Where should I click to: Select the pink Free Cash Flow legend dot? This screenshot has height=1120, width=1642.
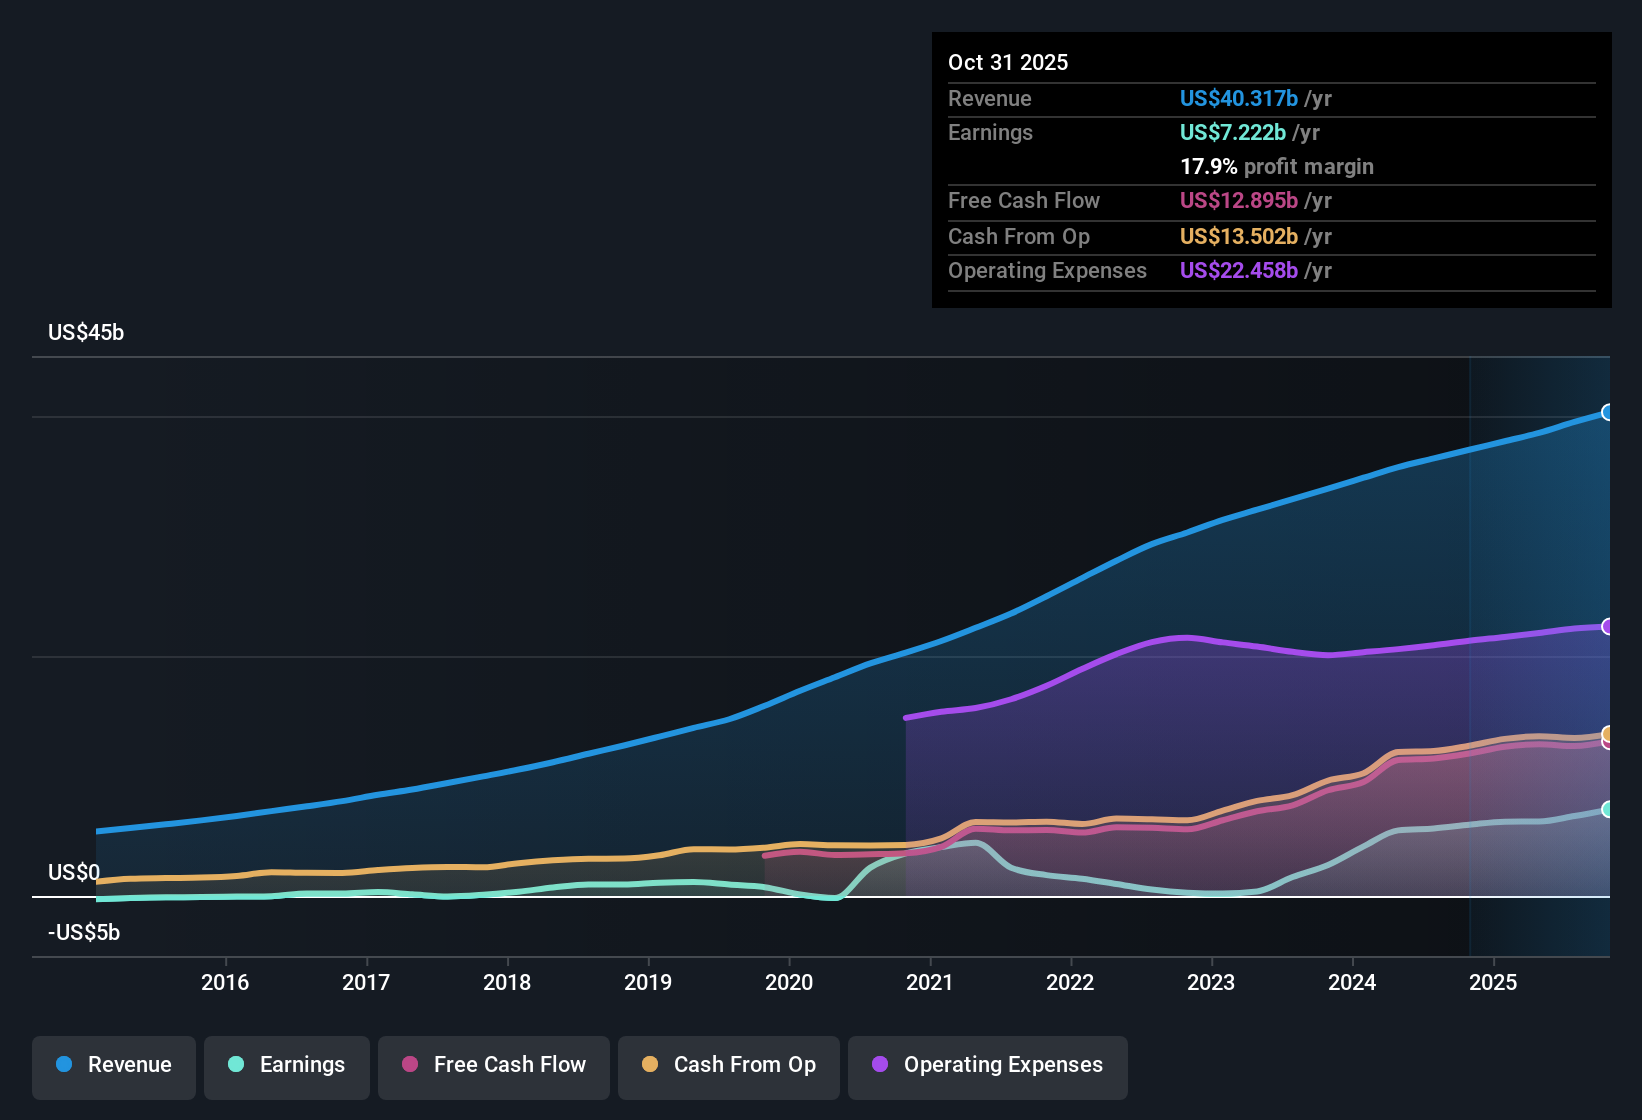click(410, 1065)
